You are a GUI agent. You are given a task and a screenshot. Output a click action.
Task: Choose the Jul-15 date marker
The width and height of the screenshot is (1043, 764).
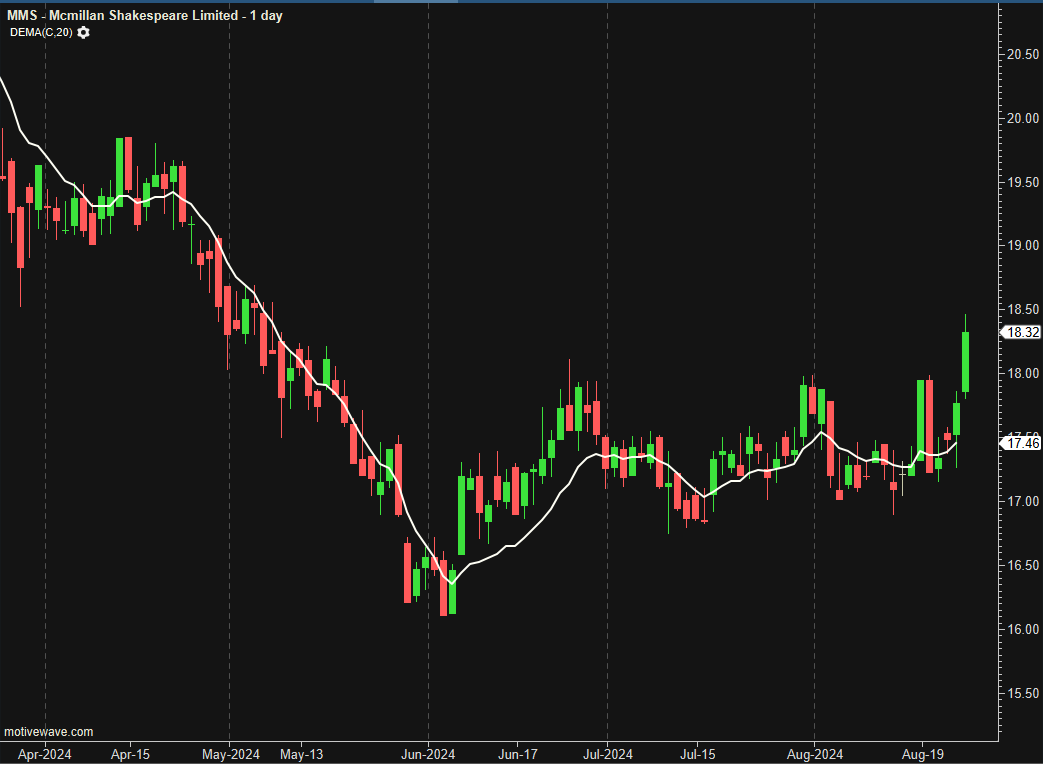point(697,753)
